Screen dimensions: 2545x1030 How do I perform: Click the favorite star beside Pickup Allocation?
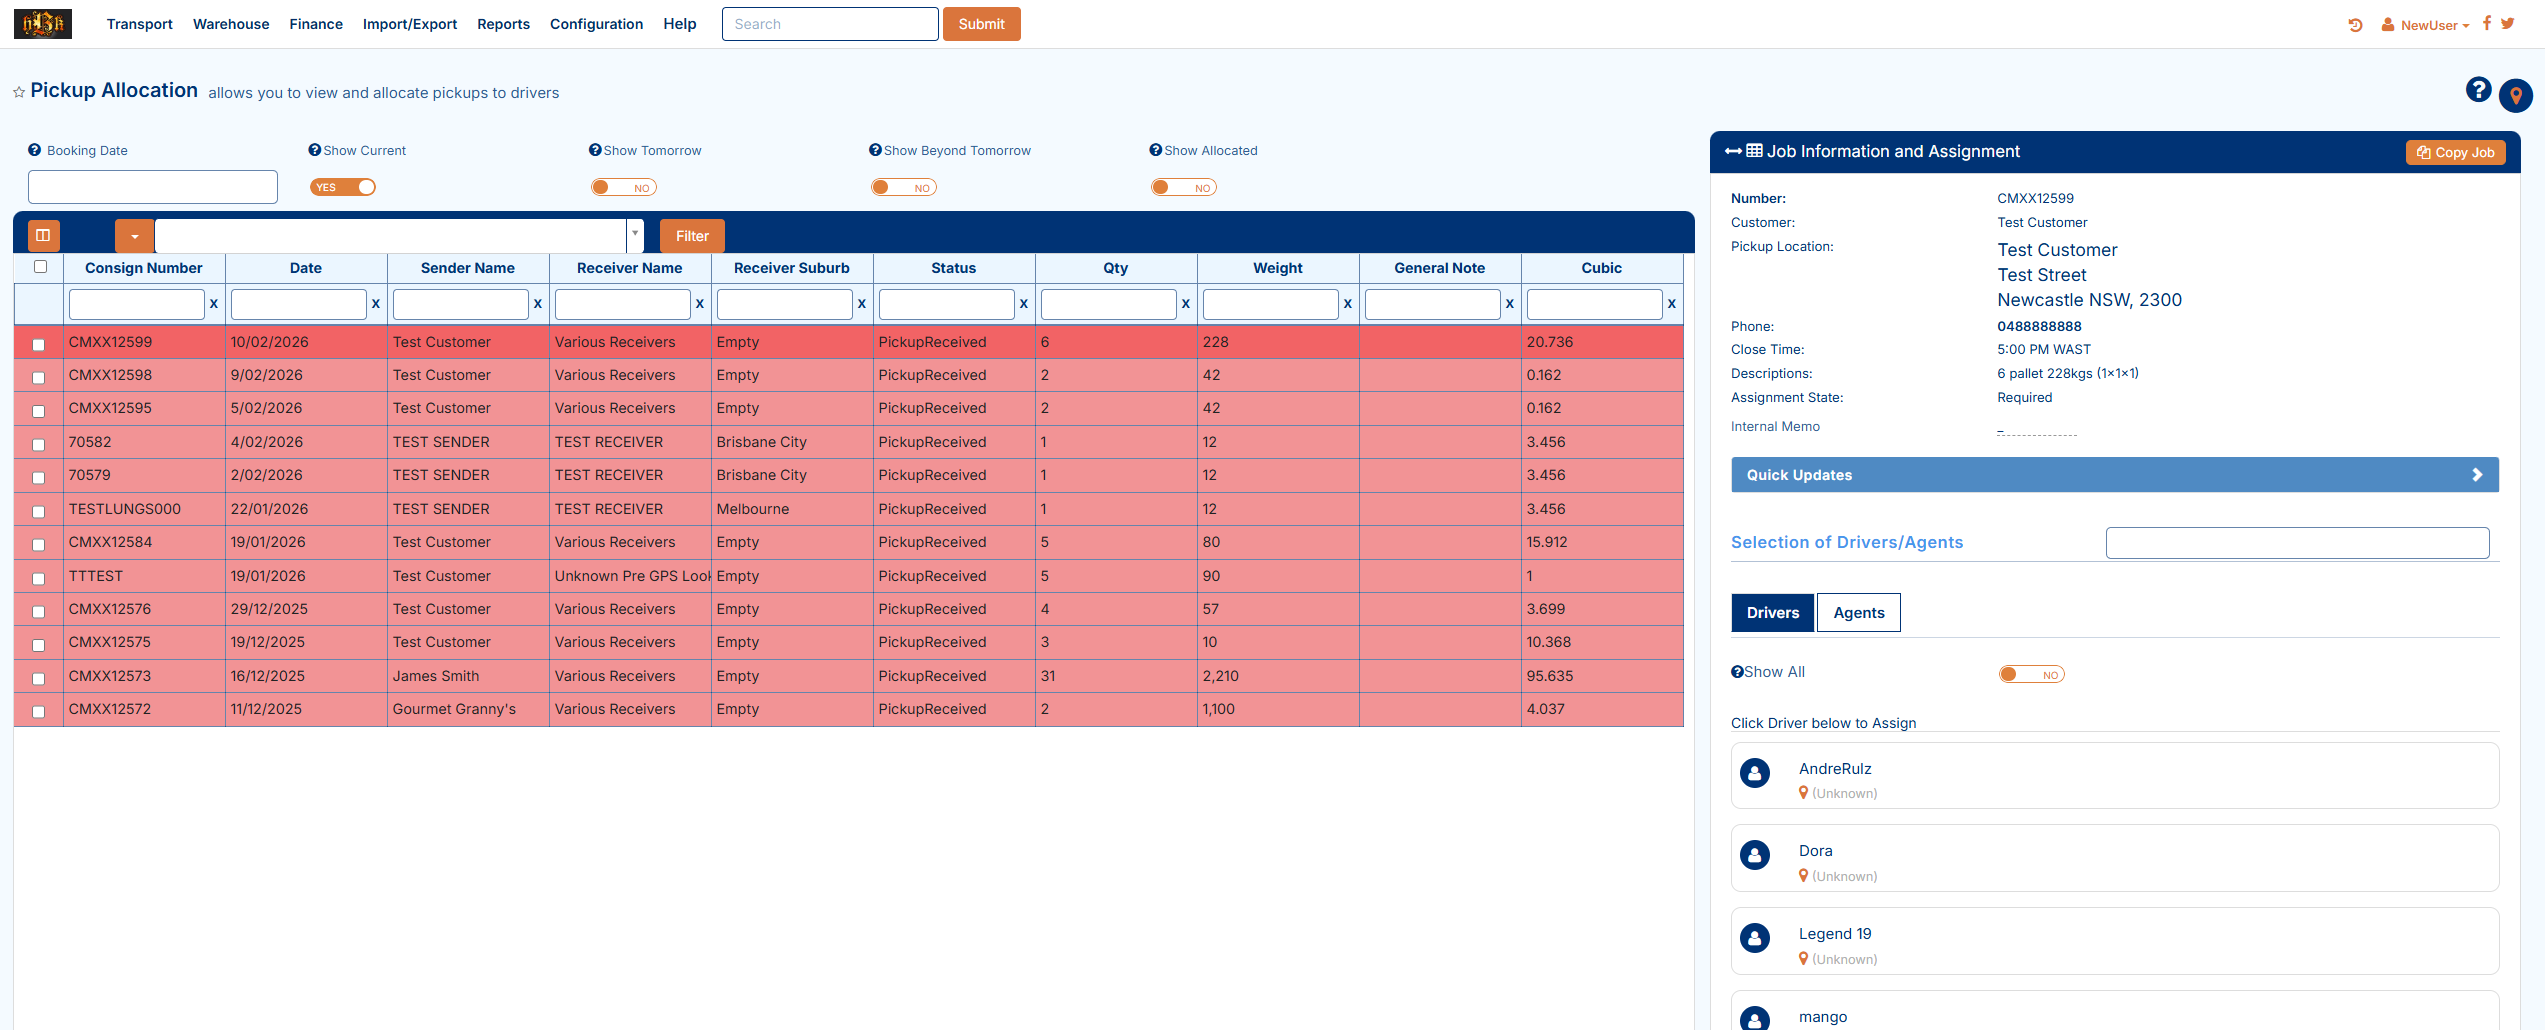point(19,92)
